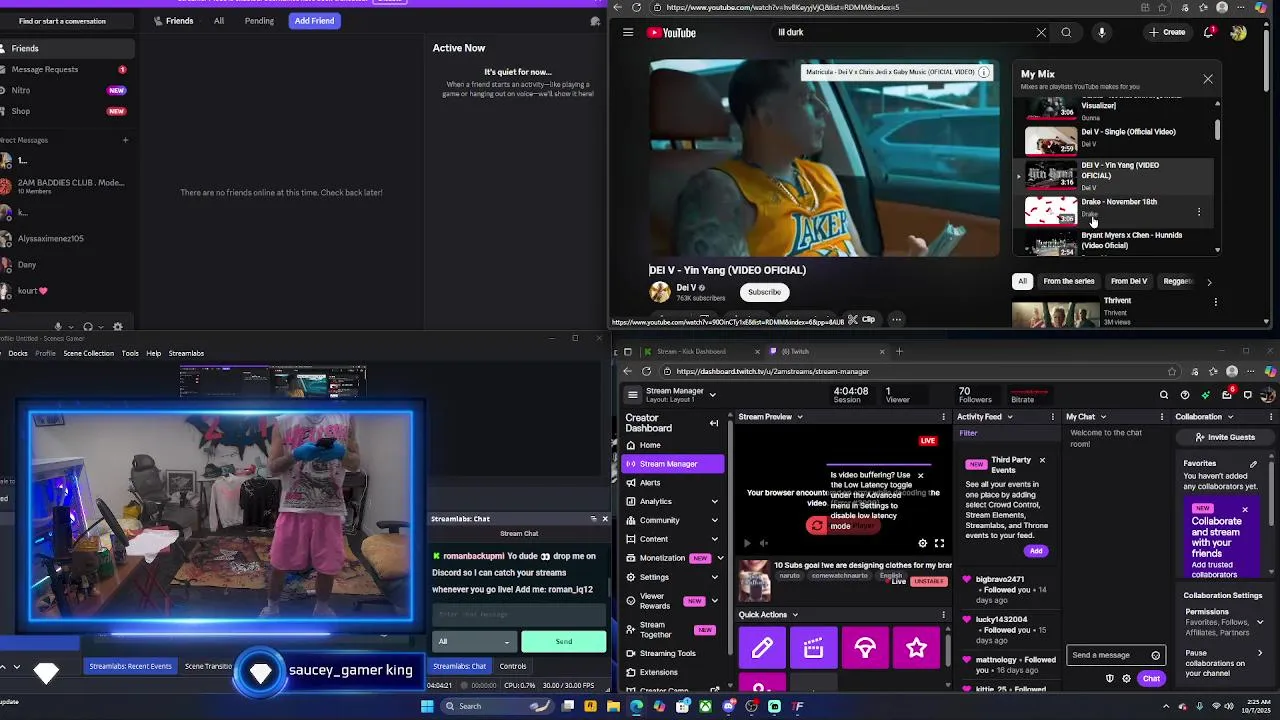Click Send in Streamlabs chat

(564, 641)
